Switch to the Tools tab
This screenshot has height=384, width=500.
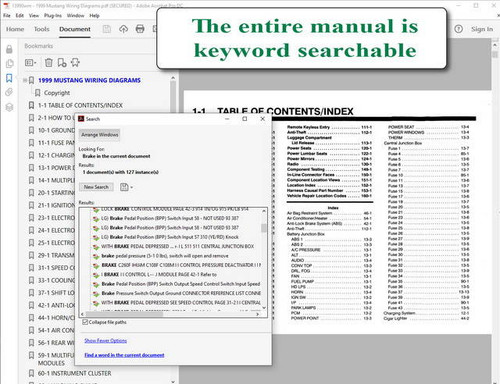tap(42, 29)
